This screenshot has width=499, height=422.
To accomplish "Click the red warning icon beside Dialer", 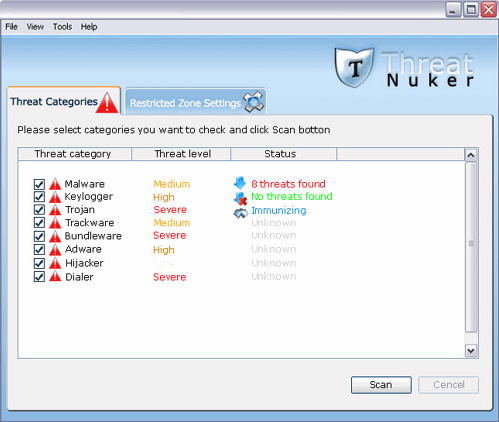I will click(55, 277).
